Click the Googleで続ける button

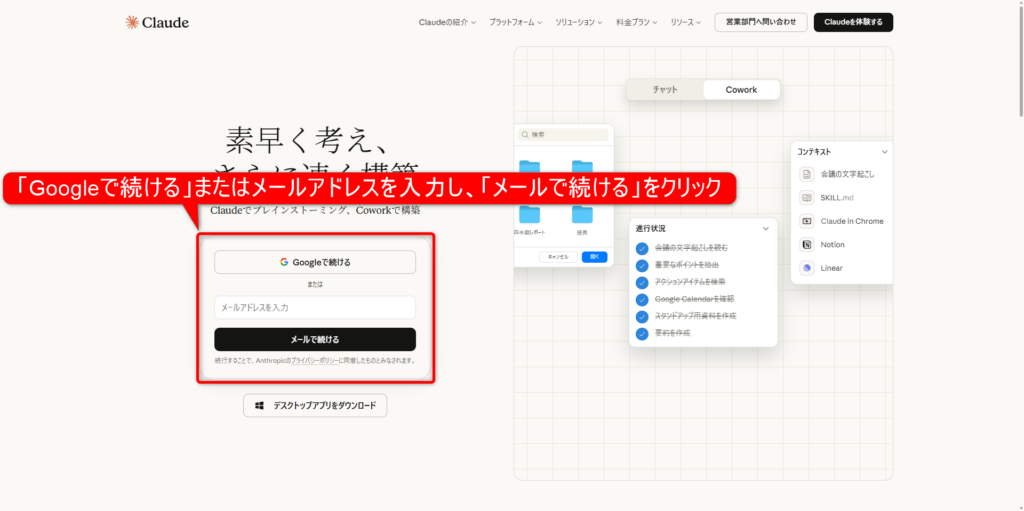coord(315,262)
